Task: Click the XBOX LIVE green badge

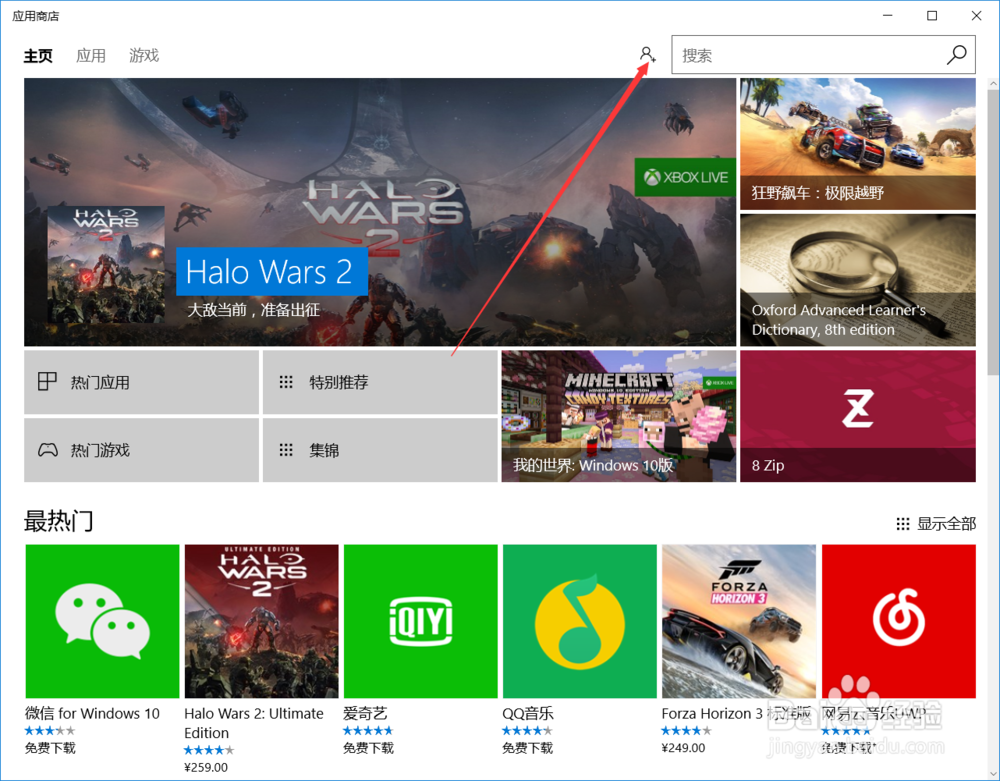Action: click(685, 177)
